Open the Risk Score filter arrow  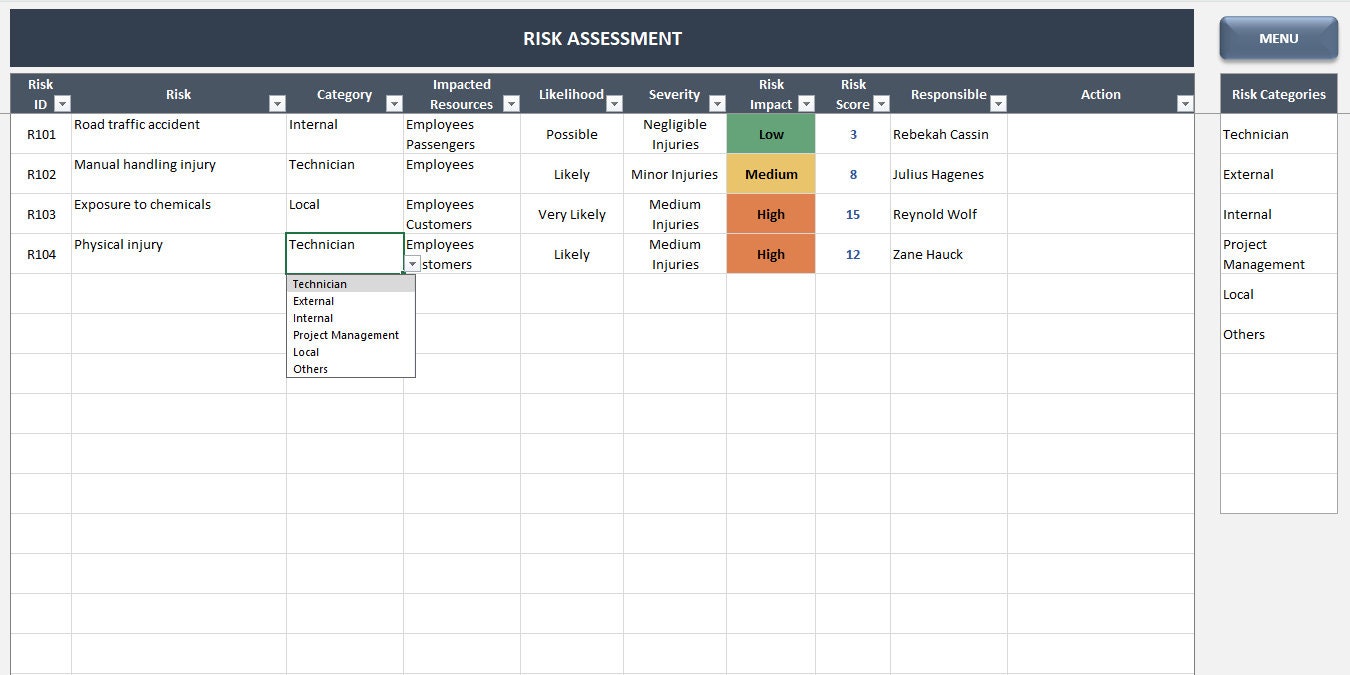(881, 104)
